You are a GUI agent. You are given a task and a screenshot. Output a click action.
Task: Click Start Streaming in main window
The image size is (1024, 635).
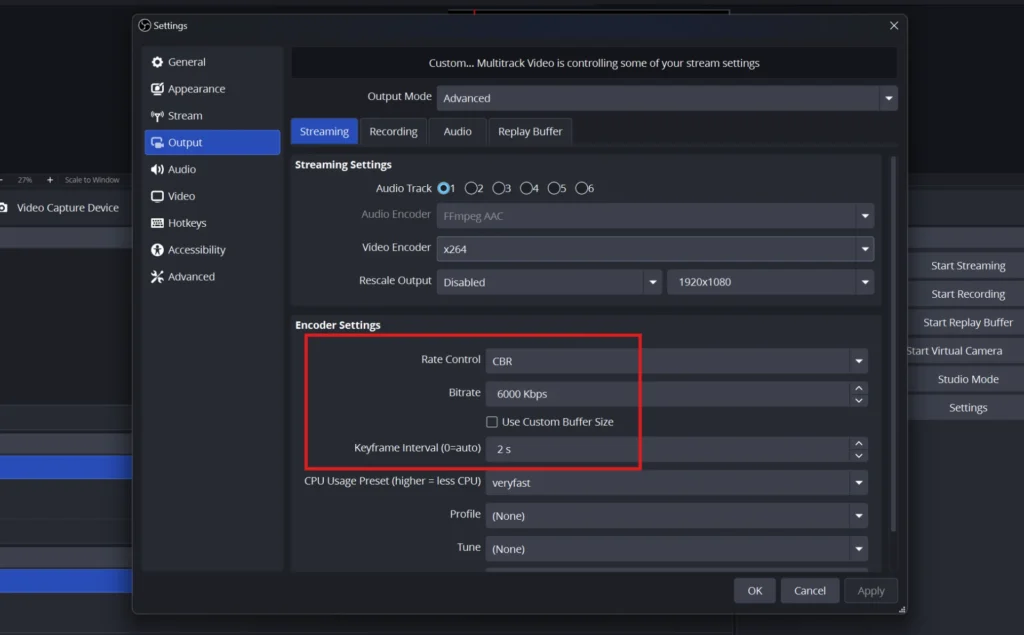967,266
